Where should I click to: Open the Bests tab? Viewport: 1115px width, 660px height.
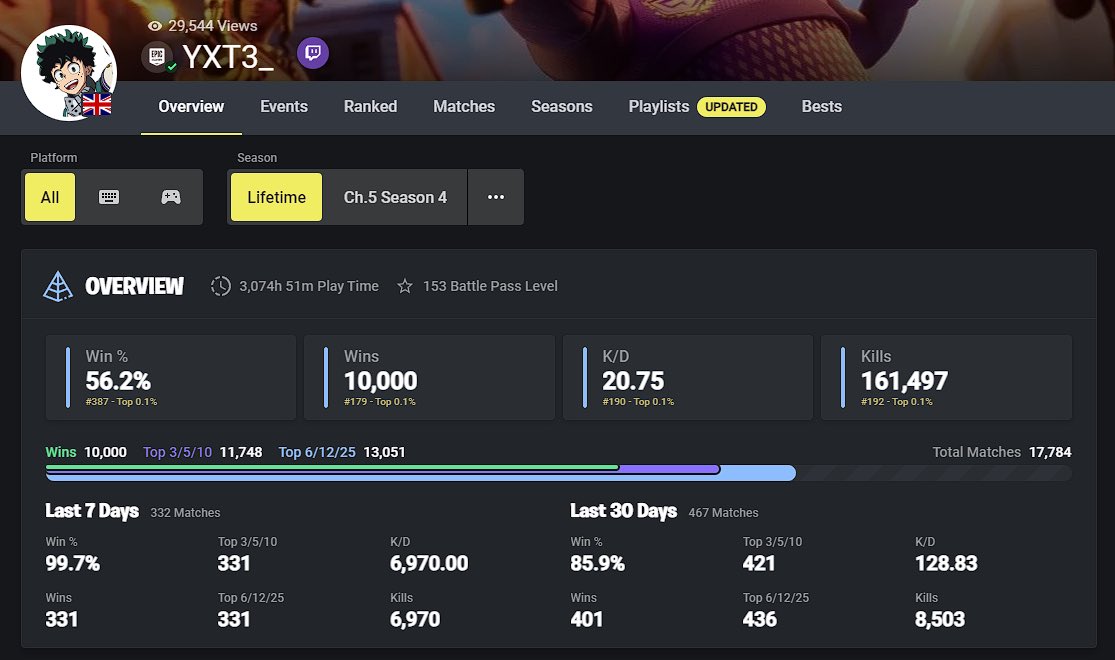pyautogui.click(x=822, y=107)
